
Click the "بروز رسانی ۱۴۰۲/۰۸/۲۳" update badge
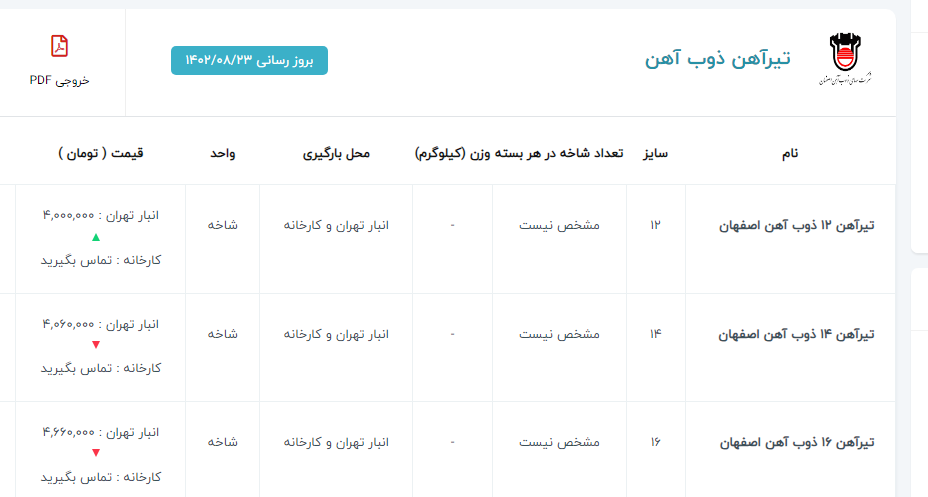[249, 60]
